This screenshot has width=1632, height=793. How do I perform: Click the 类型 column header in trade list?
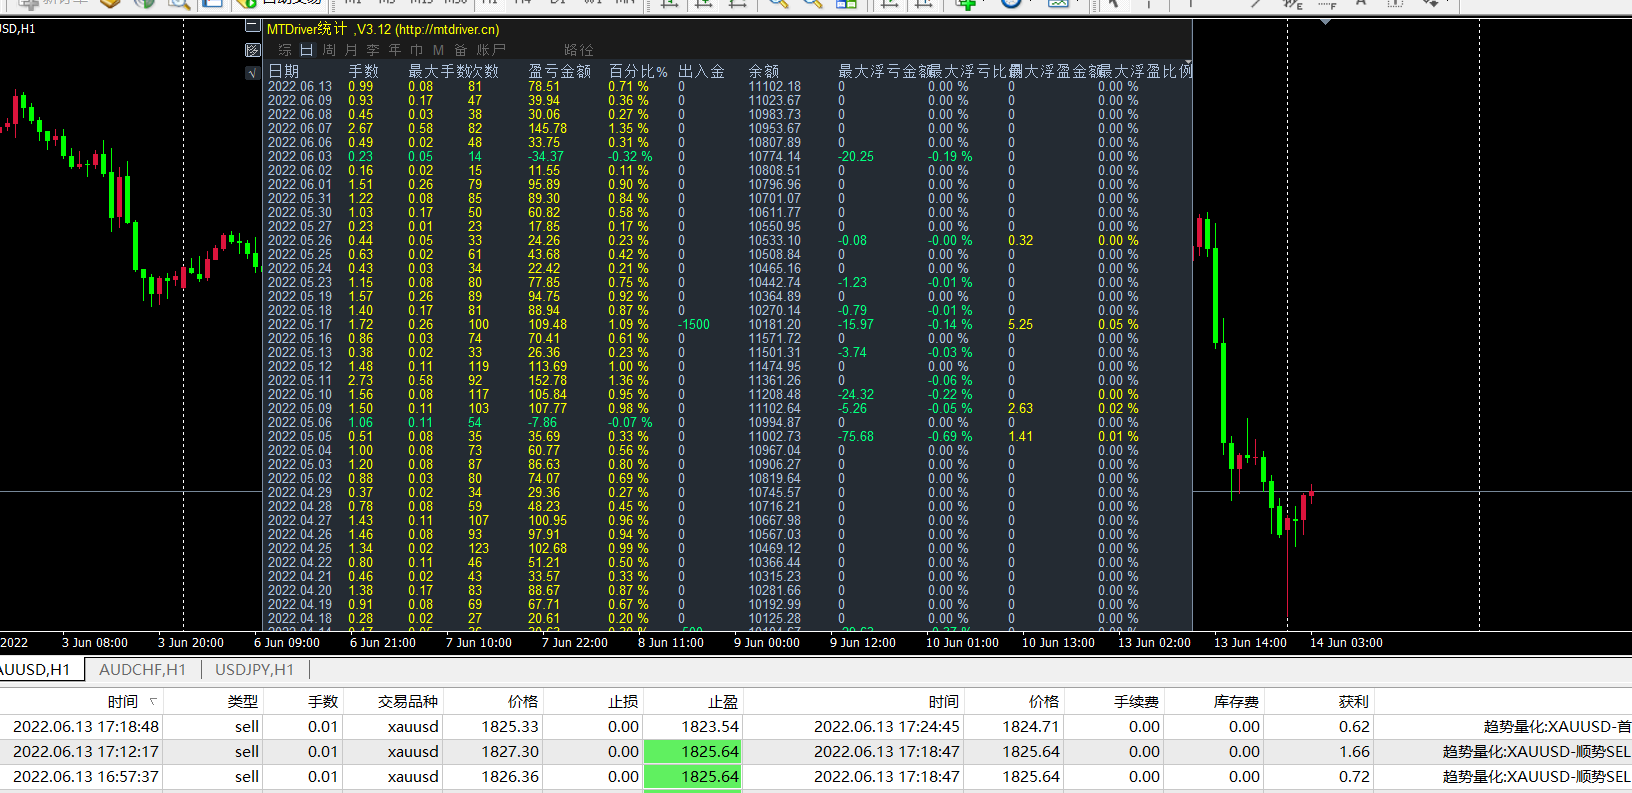242,702
